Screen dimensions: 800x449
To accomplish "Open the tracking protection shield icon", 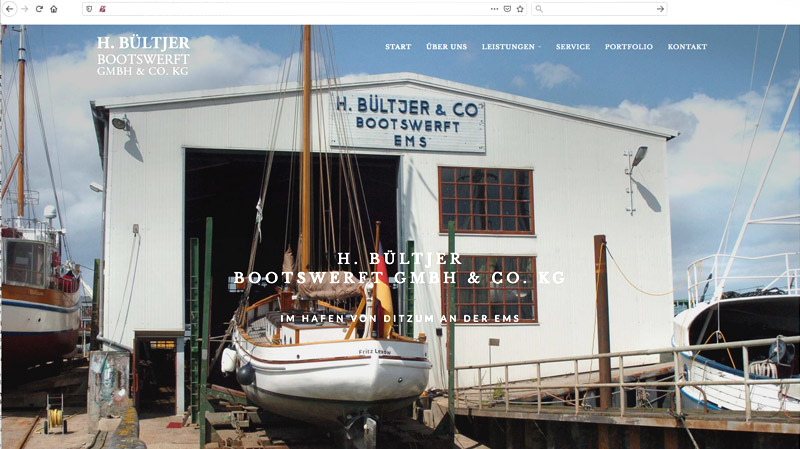I will pos(89,9).
